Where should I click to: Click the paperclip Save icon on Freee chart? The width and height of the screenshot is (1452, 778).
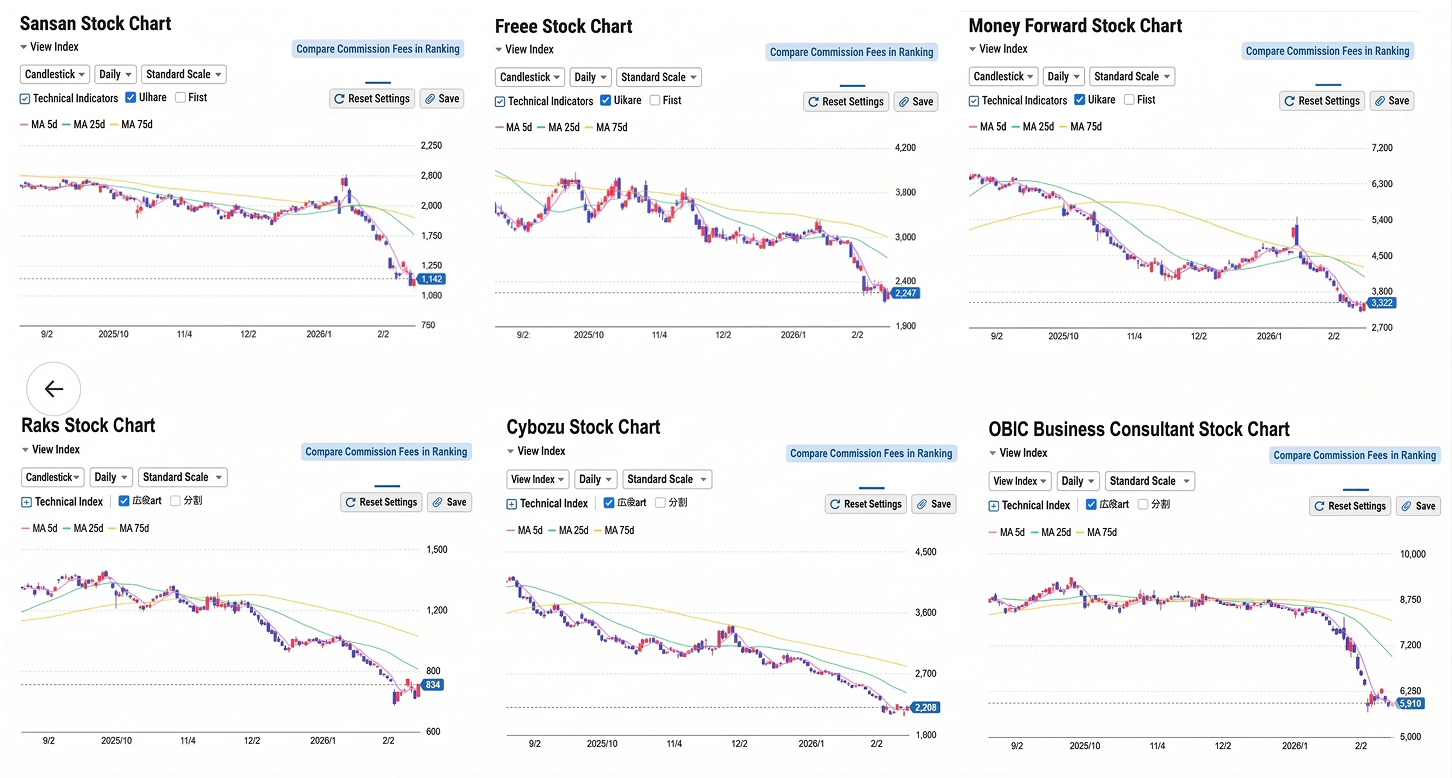(901, 101)
